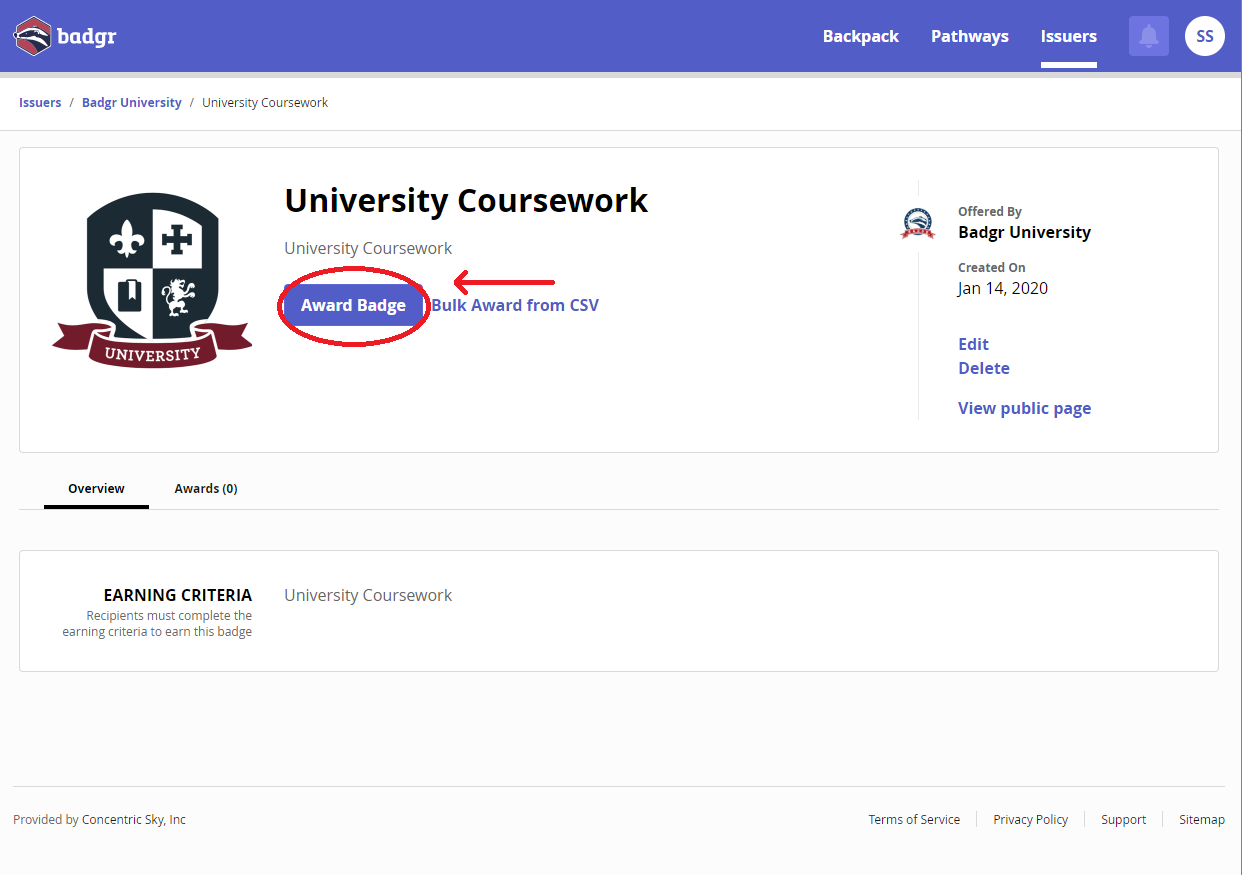The height and width of the screenshot is (875, 1243).
Task: Open Bulk Award from CSV link
Action: [x=515, y=305]
